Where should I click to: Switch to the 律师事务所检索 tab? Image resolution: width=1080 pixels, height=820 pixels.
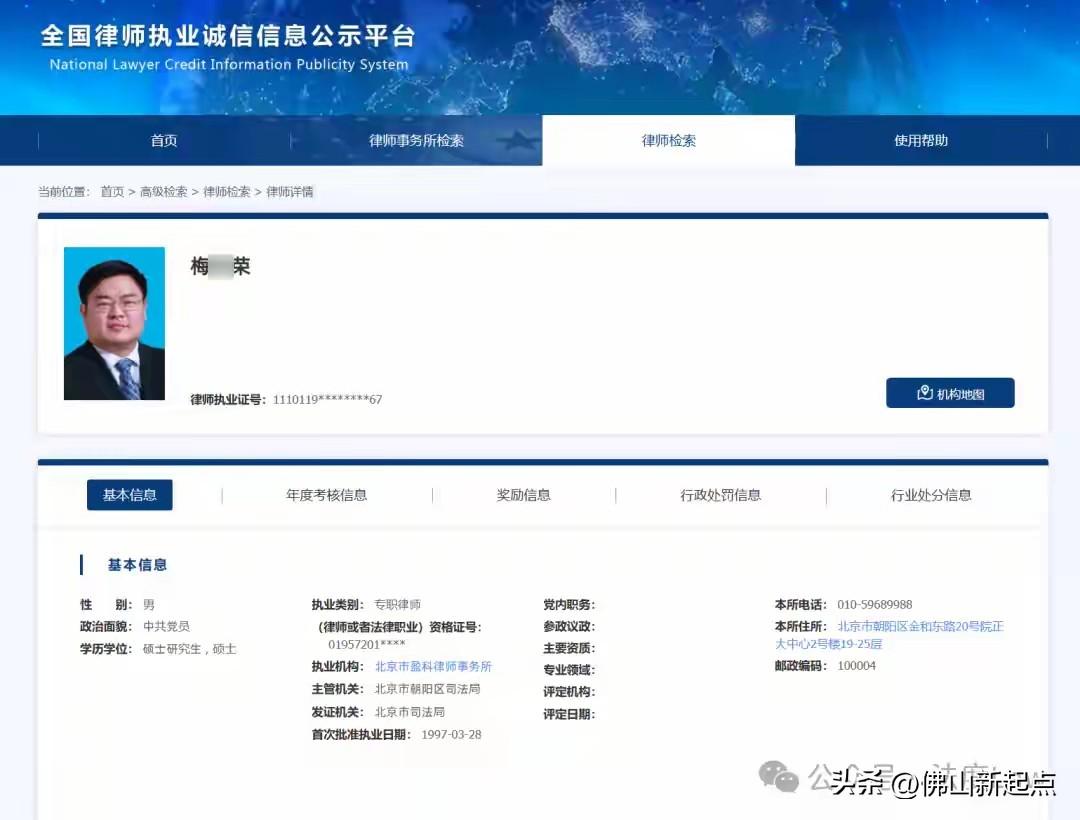coord(417,140)
